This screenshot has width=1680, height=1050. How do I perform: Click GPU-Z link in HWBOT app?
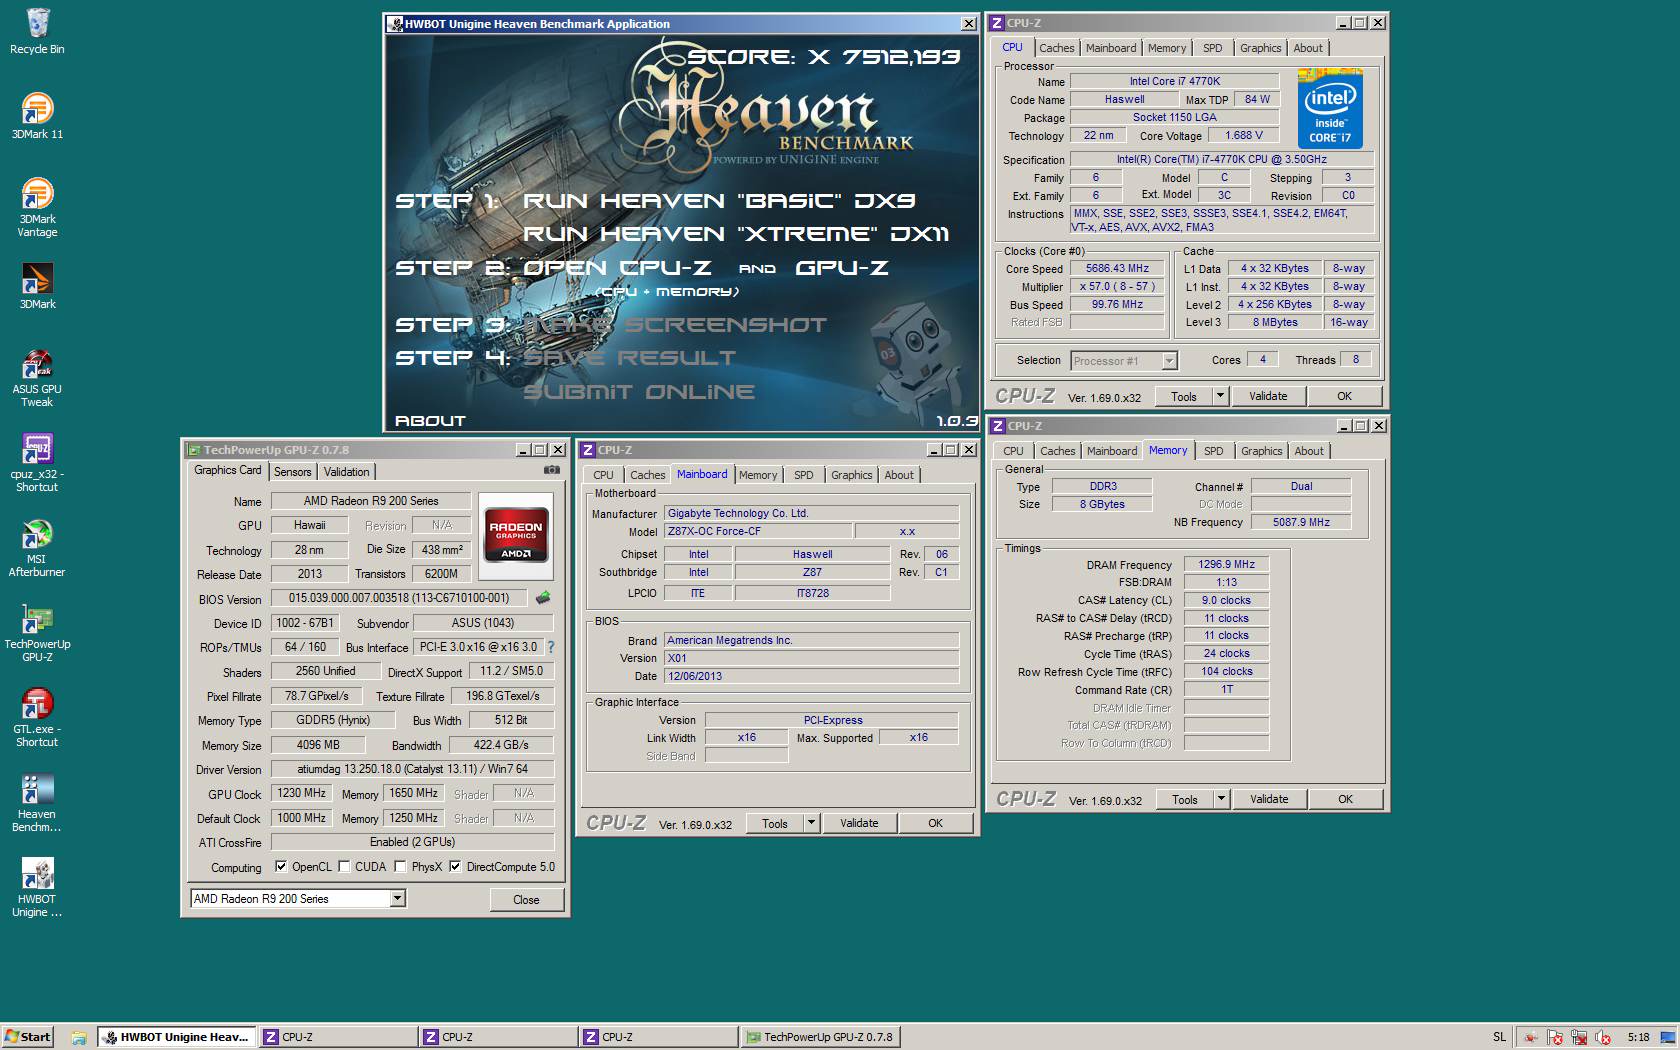pyautogui.click(x=842, y=268)
